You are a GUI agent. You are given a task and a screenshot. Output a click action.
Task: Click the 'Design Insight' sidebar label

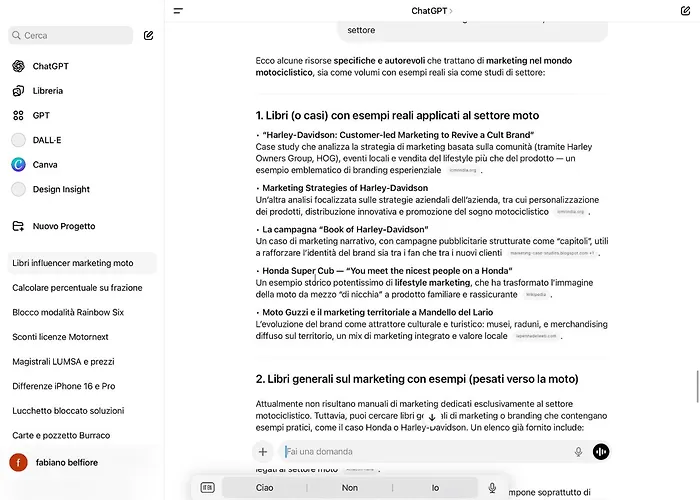61,189
